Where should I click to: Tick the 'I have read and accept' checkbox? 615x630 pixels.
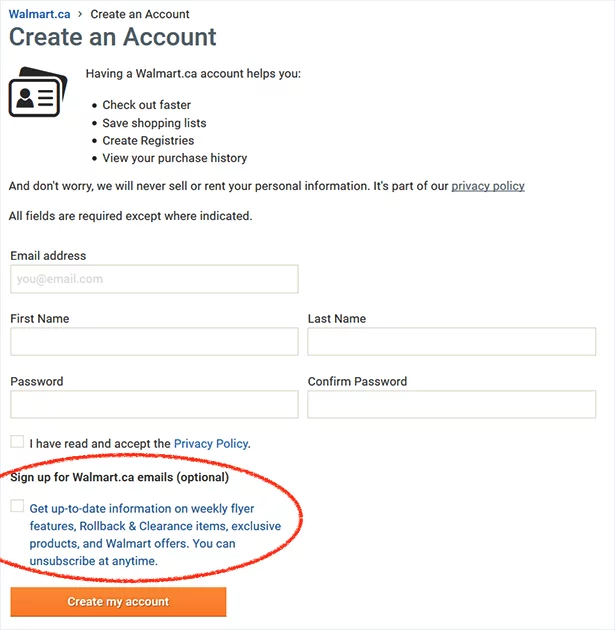click(17, 442)
